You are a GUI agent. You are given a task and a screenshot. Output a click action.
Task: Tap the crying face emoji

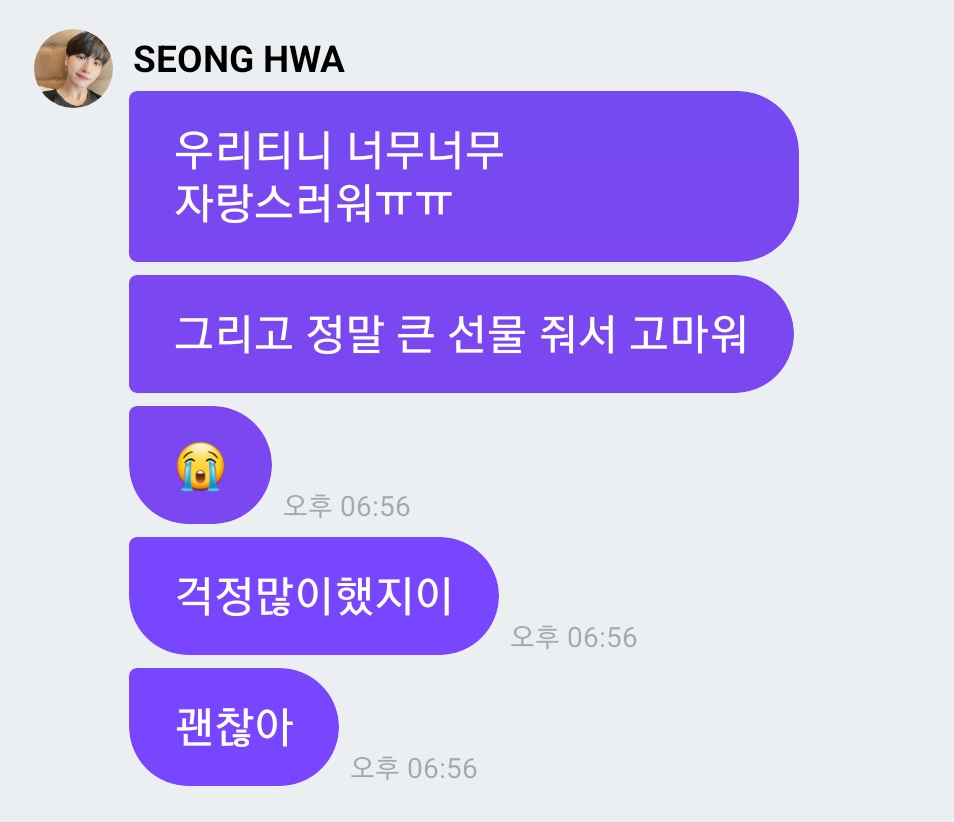tap(200, 467)
